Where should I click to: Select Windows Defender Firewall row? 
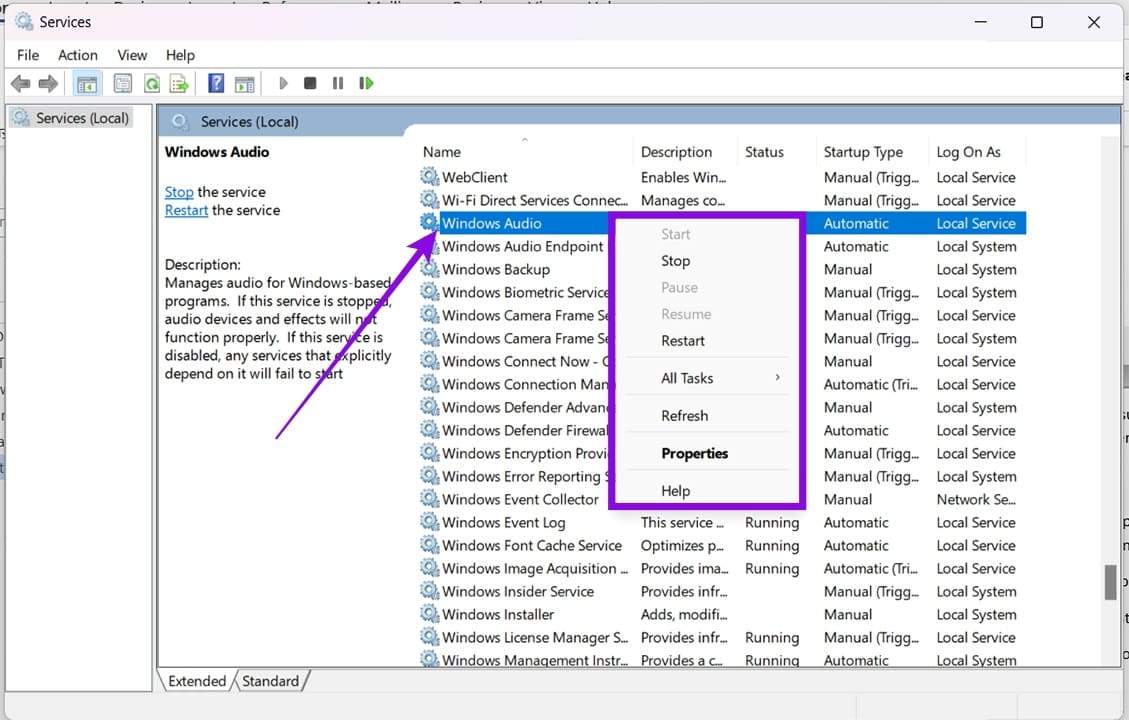(x=723, y=430)
